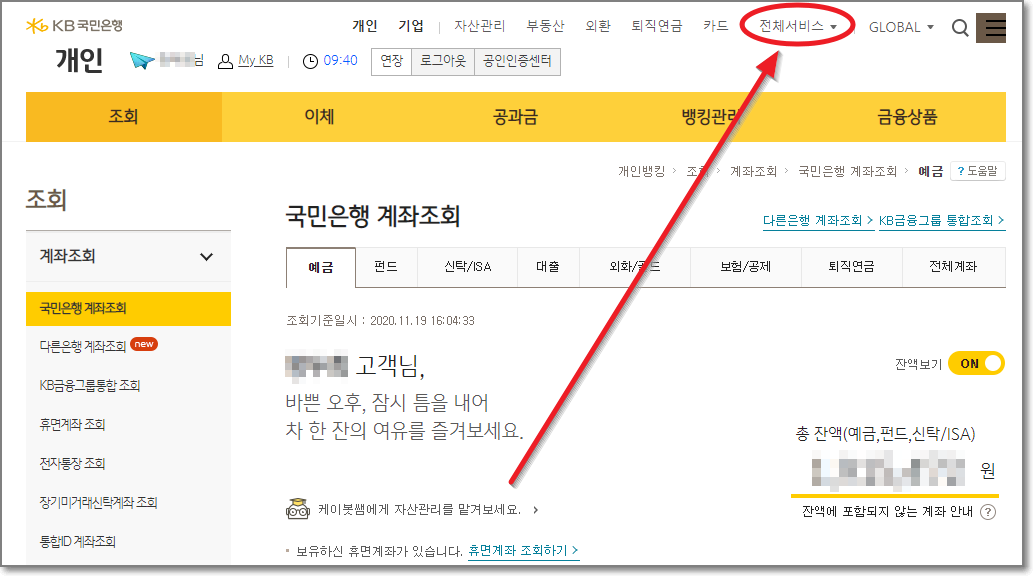1033x576 pixels.
Task: Switch to the 퇴직연금 account tab
Action: 851,267
